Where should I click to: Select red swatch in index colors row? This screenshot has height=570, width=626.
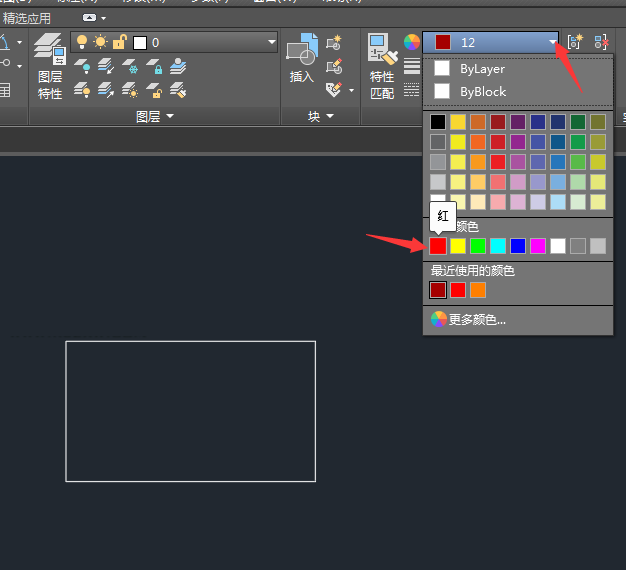pos(438,246)
